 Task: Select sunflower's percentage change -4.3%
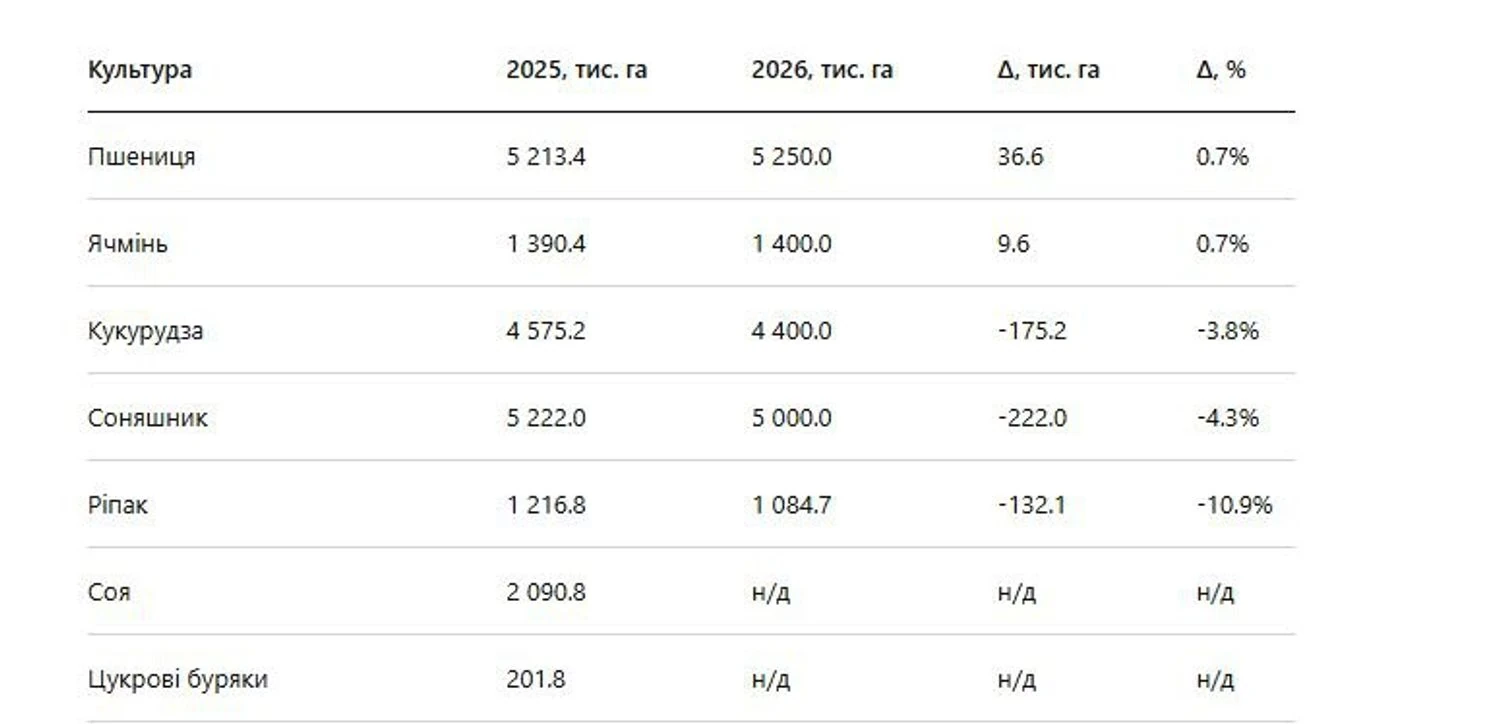click(x=1227, y=418)
